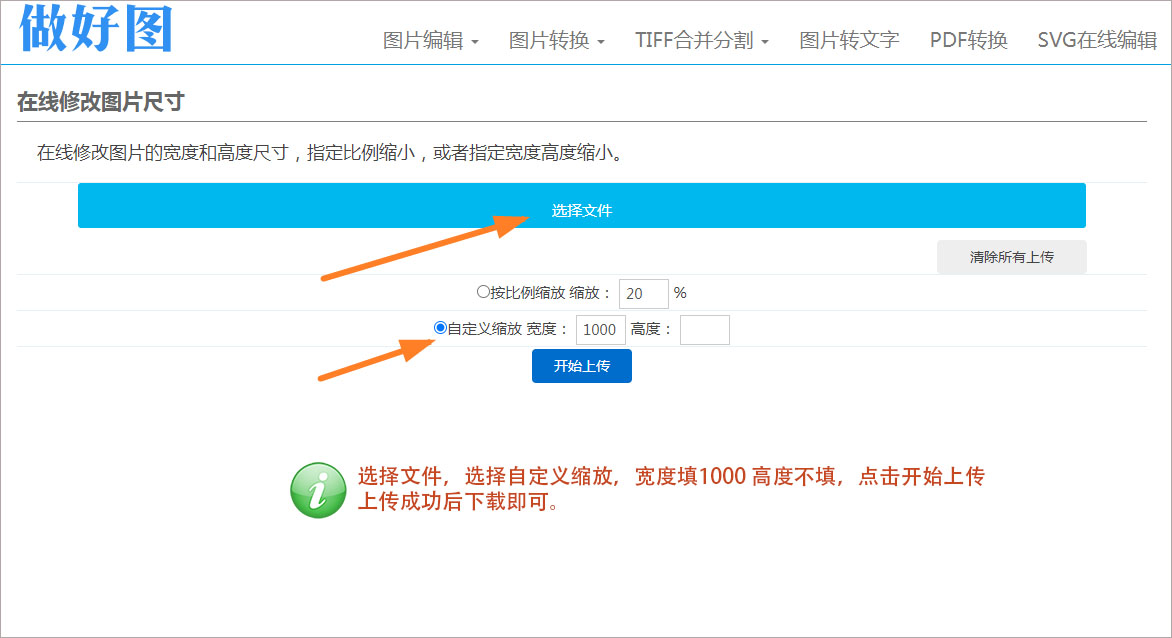Image resolution: width=1172 pixels, height=638 pixels.
Task: Click the empty 高度 input field
Action: [704, 330]
